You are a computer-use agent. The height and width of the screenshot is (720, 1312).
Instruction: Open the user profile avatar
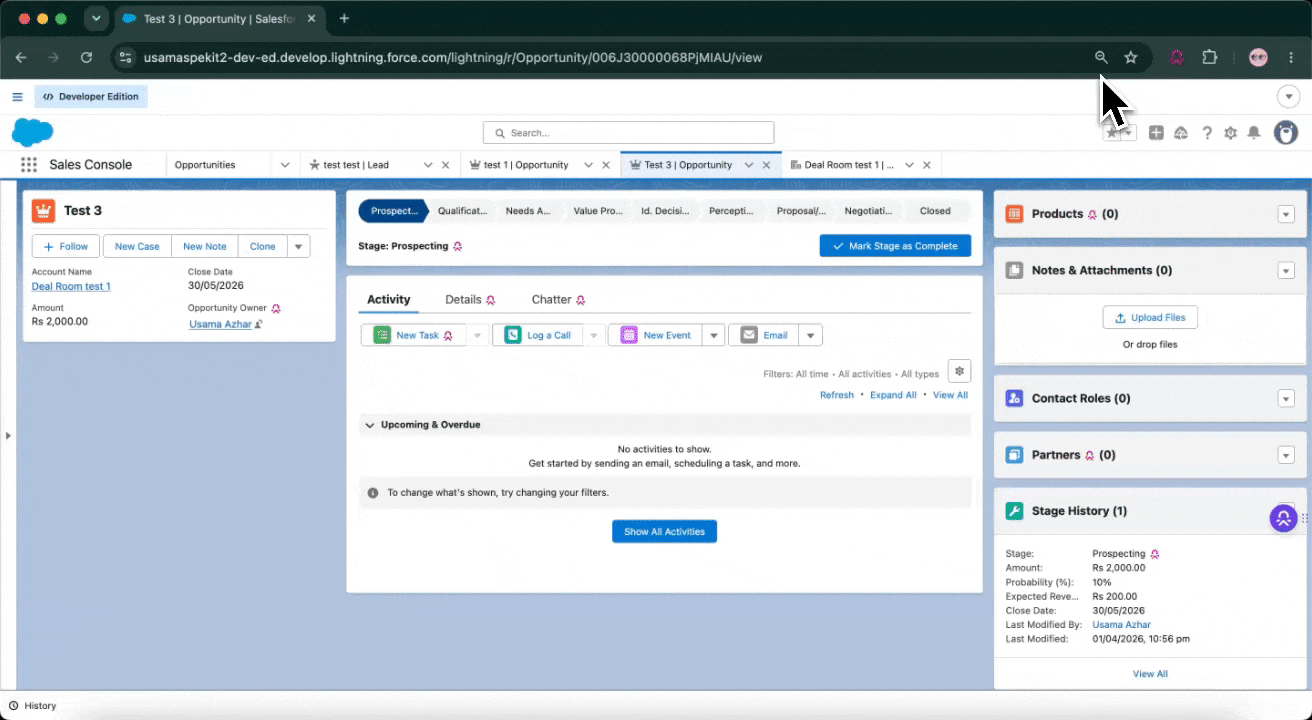[x=1286, y=132]
